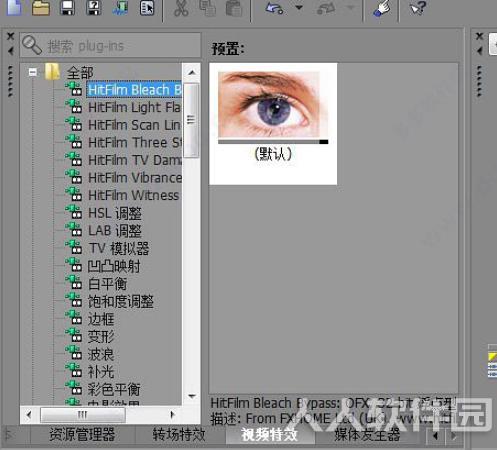Open the redo history dropdown arrow
The height and width of the screenshot is (450, 497).
click(x=350, y=7)
